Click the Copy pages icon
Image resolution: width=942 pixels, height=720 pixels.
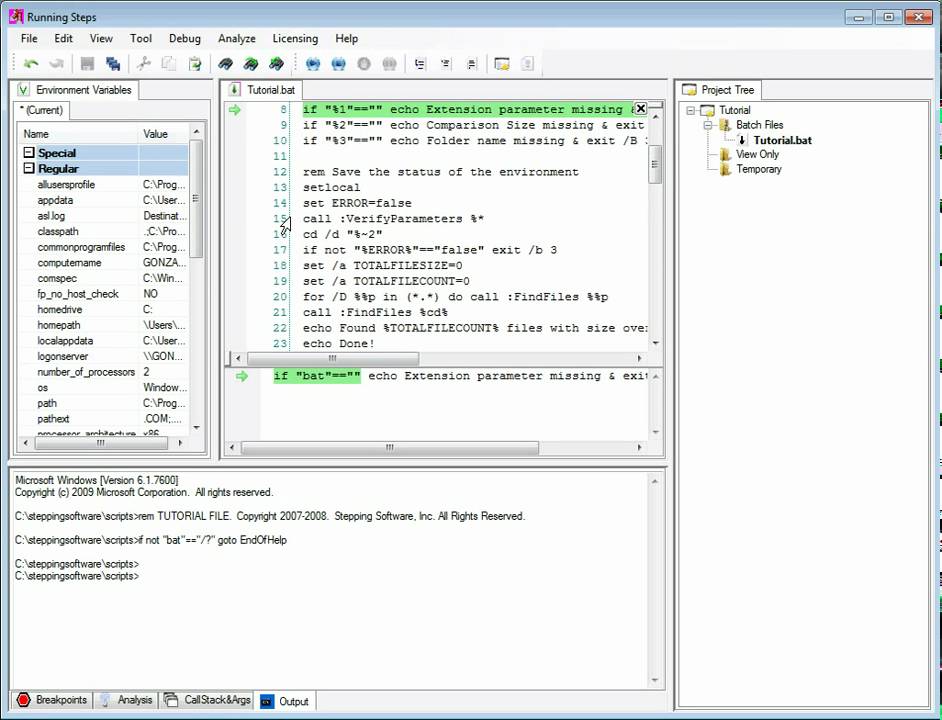[x=169, y=64]
